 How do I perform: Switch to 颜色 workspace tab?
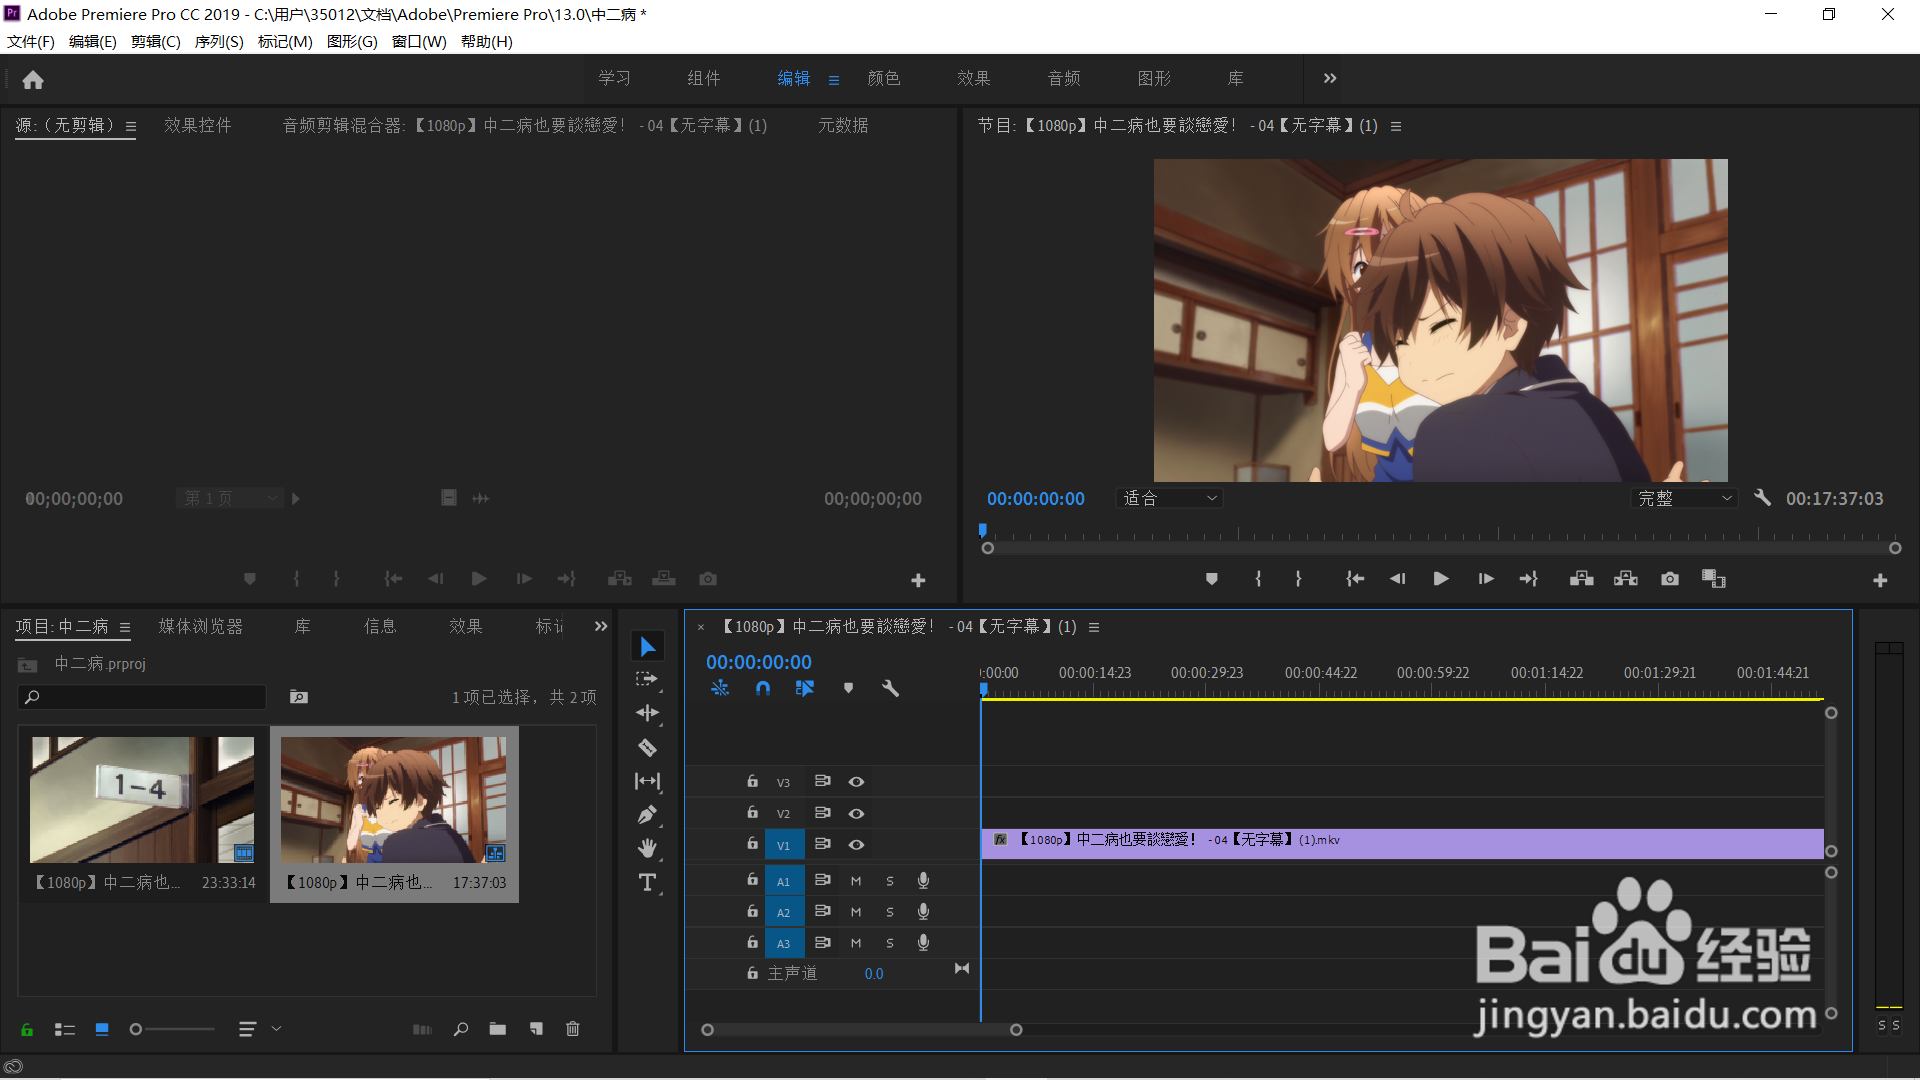coord(884,78)
